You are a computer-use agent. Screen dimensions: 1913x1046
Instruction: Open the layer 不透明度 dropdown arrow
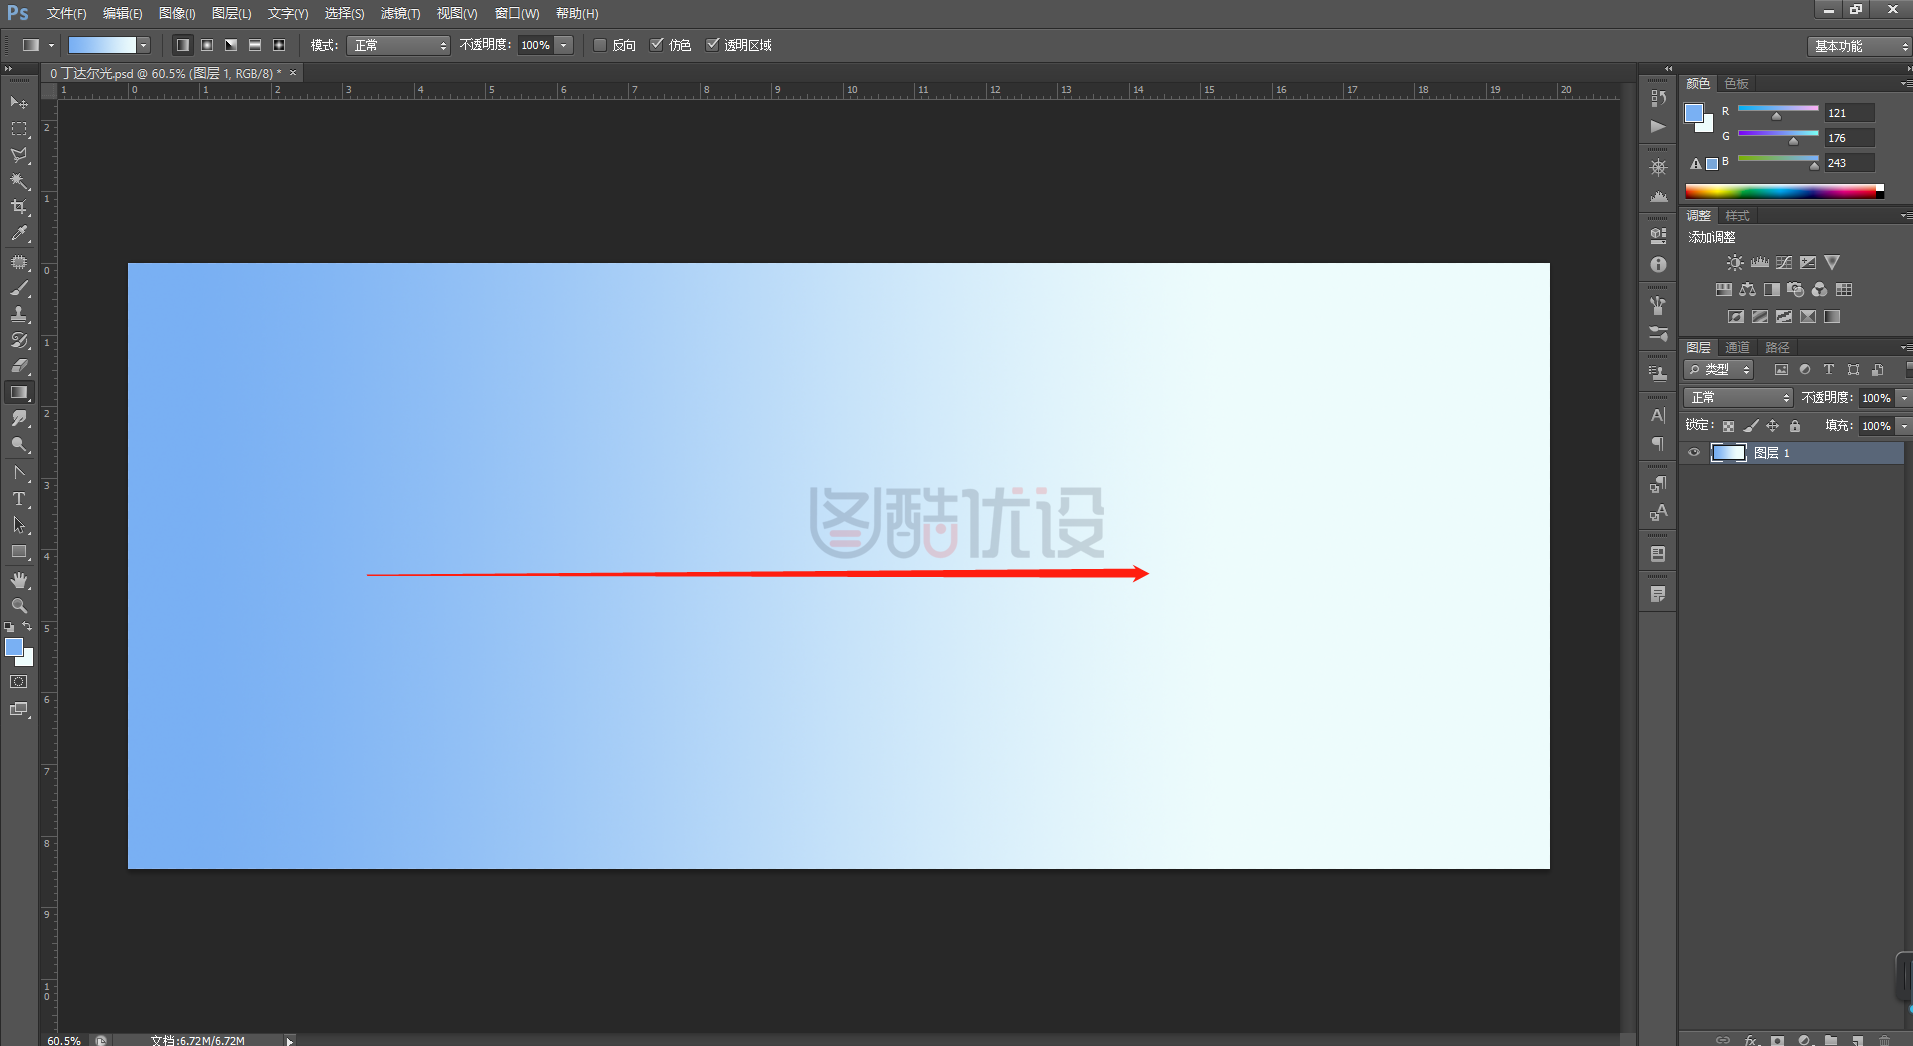point(1904,398)
